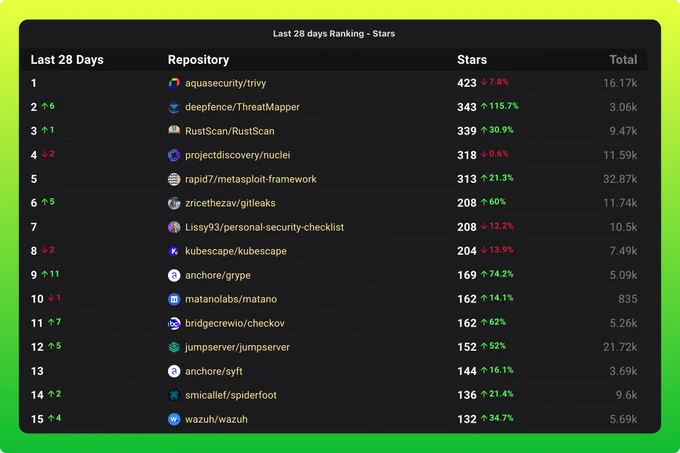The height and width of the screenshot is (453, 680).
Task: Open the projectdiscovery/nuclei repository link
Action: click(238, 155)
